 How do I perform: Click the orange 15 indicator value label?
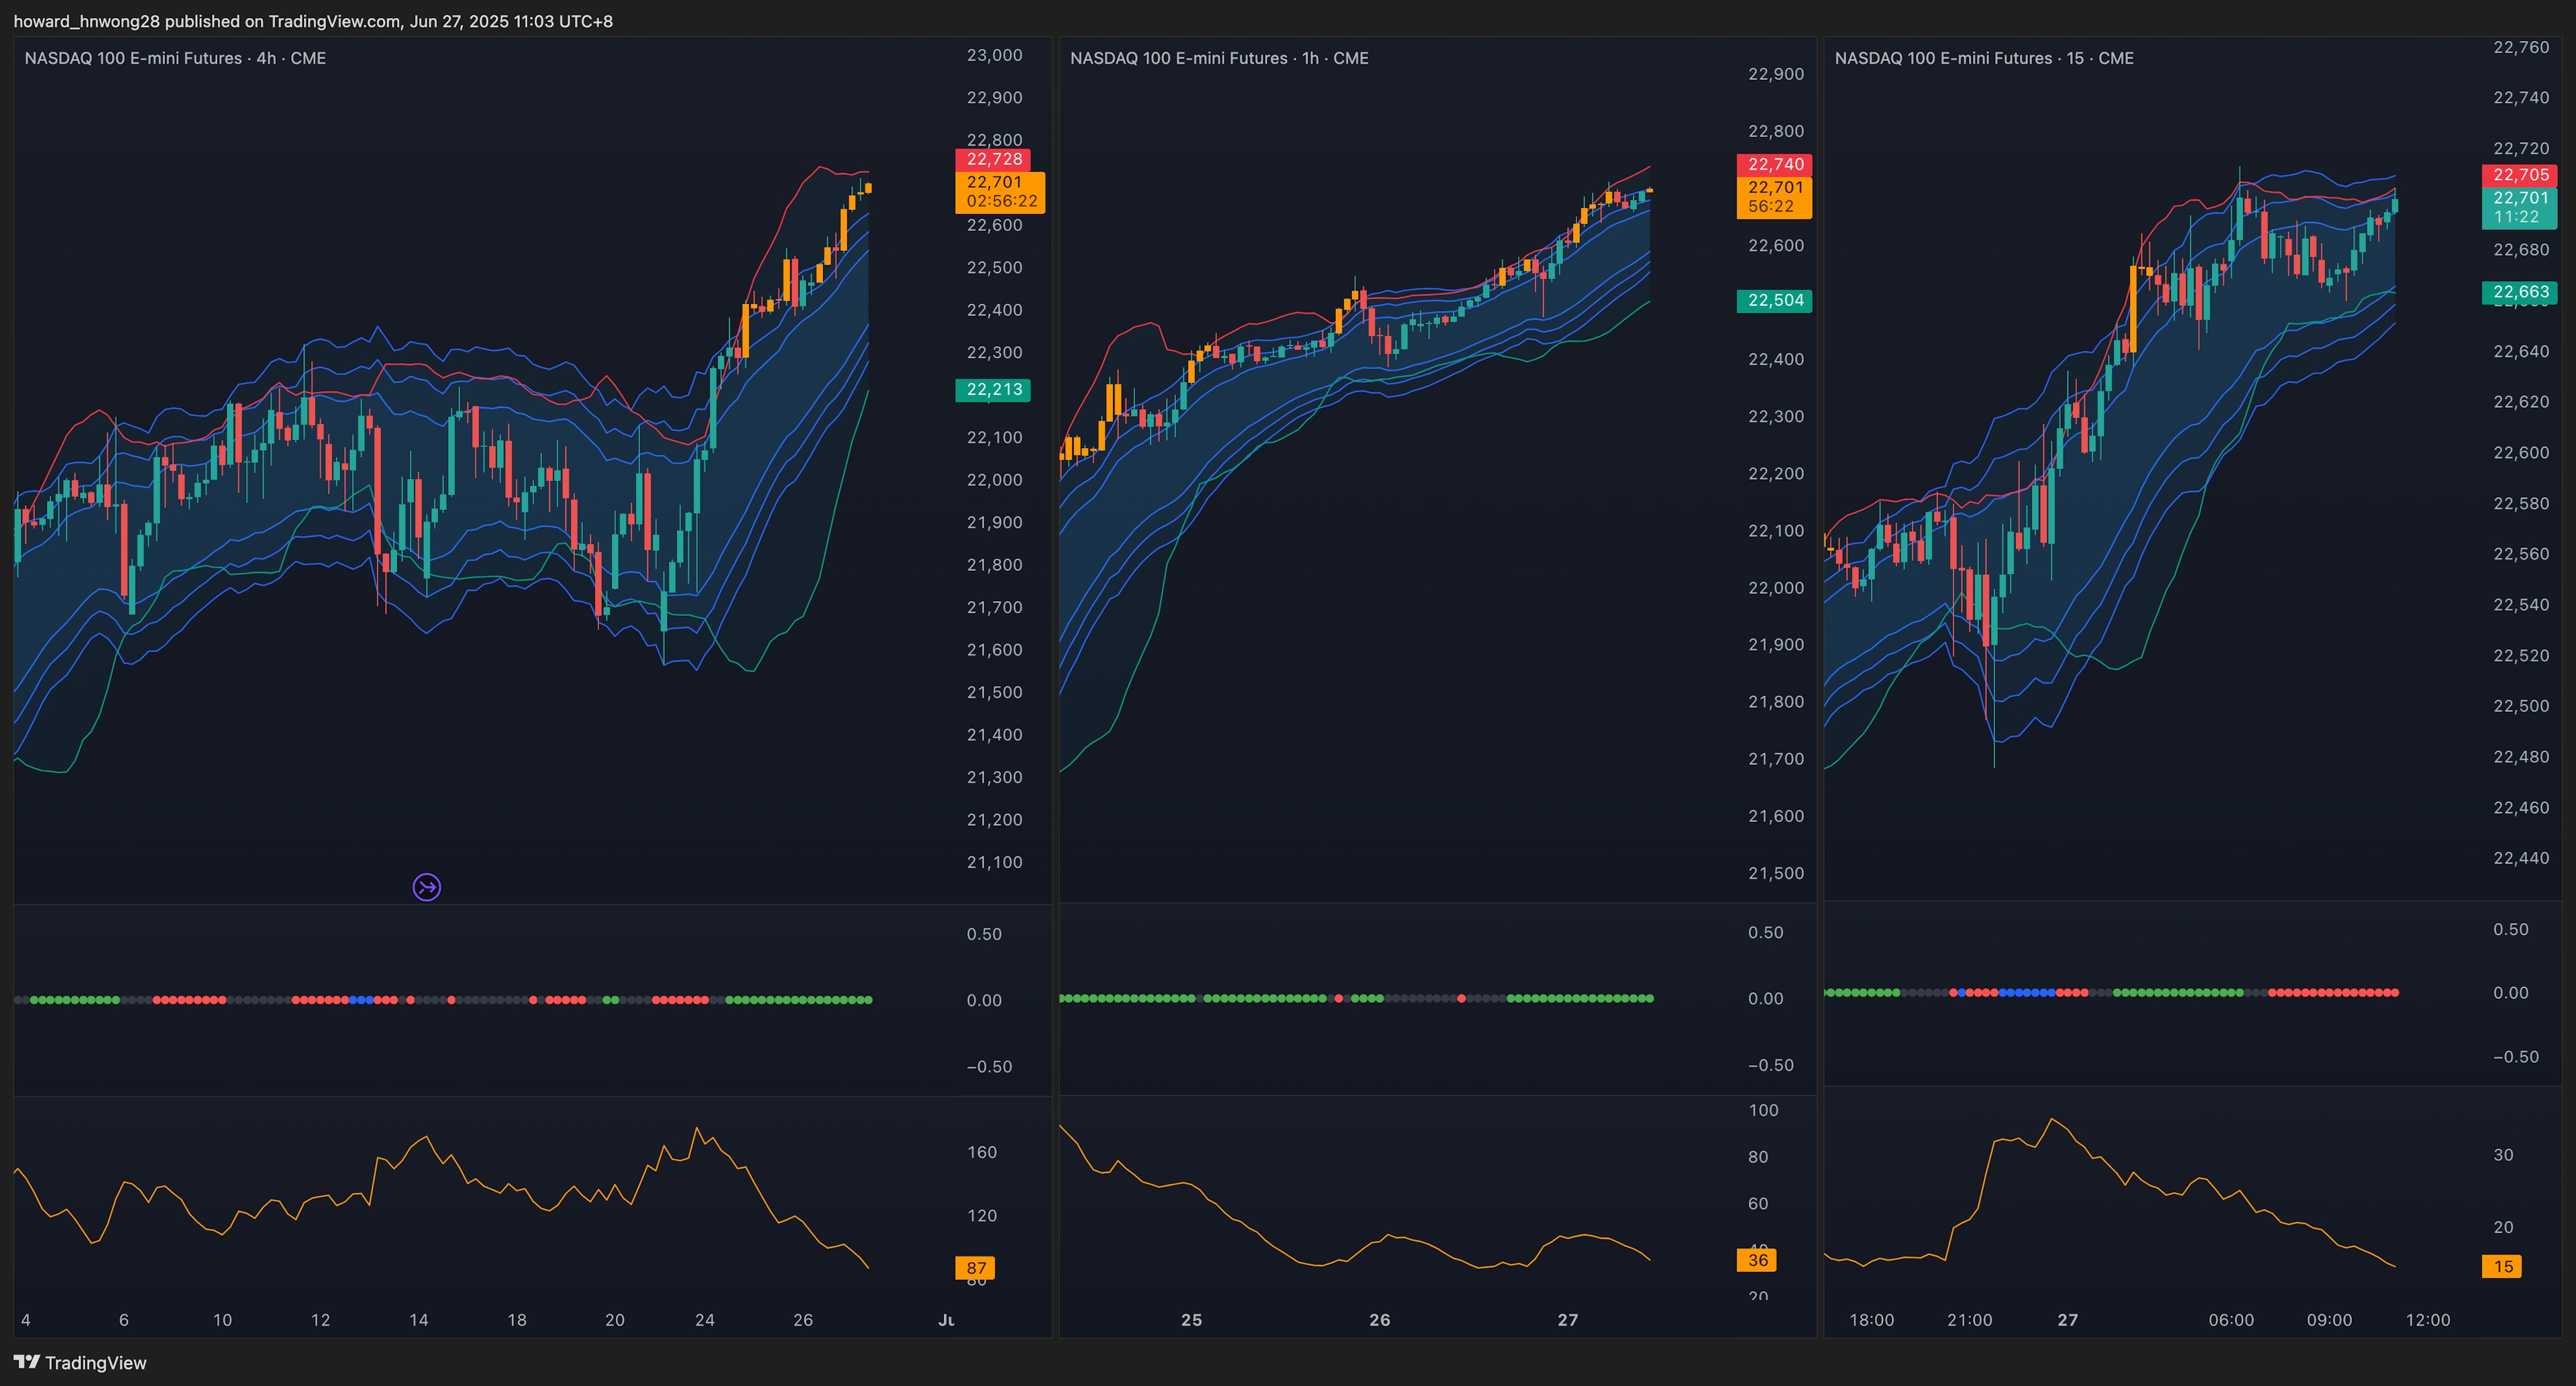2502,1266
